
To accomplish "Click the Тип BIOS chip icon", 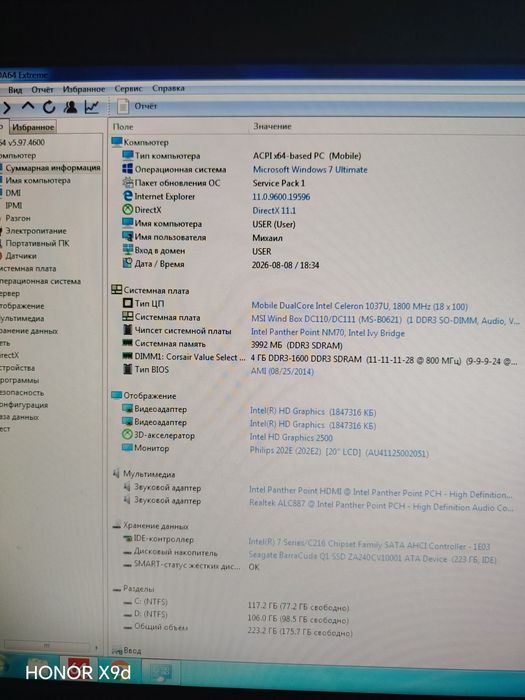I will click(128, 369).
